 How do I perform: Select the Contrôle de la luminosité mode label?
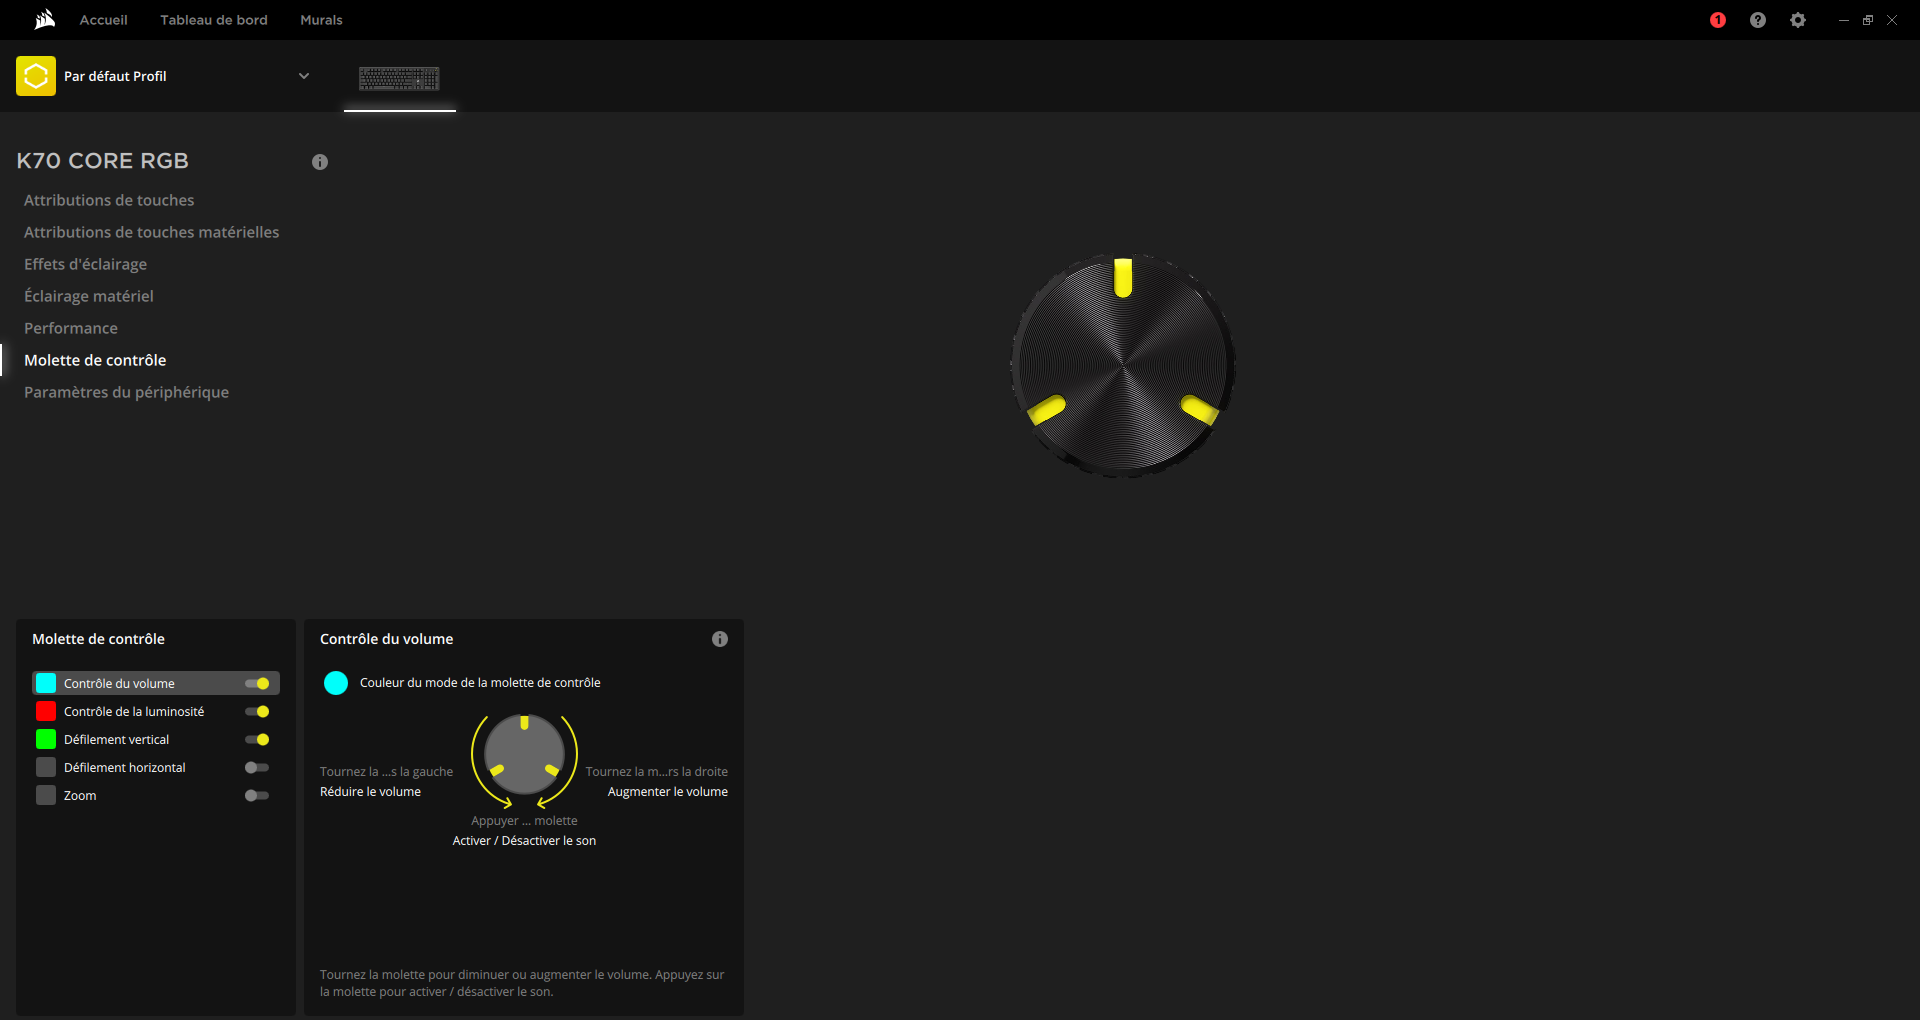[x=134, y=712]
